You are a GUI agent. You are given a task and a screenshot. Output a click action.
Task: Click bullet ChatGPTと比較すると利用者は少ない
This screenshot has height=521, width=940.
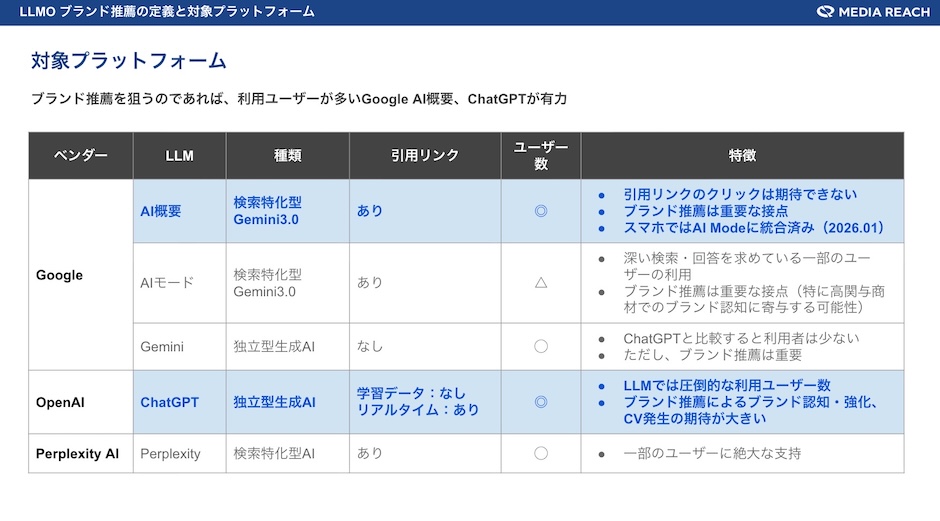[741, 338]
